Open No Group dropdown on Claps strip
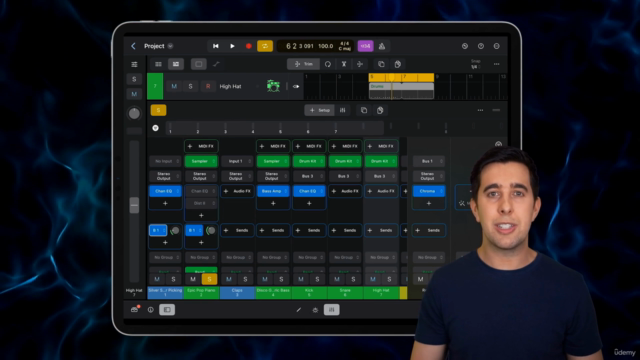The height and width of the screenshot is (360, 640). 237,258
